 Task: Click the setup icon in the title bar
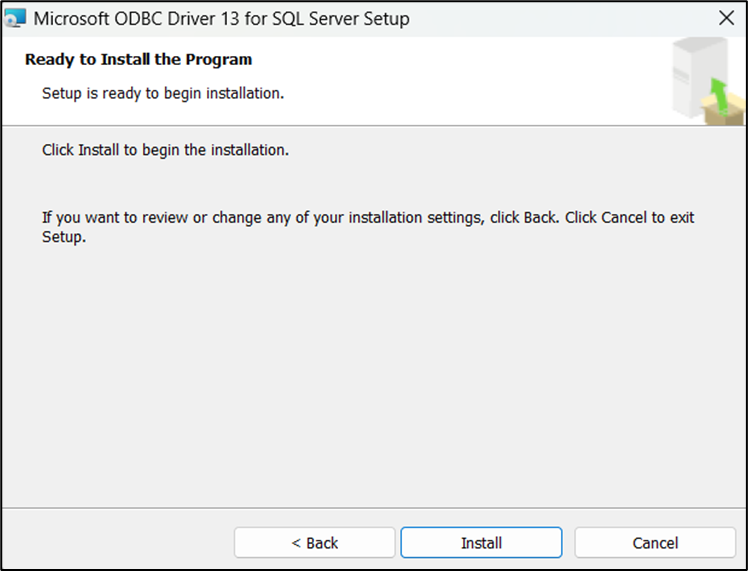[x=15, y=19]
